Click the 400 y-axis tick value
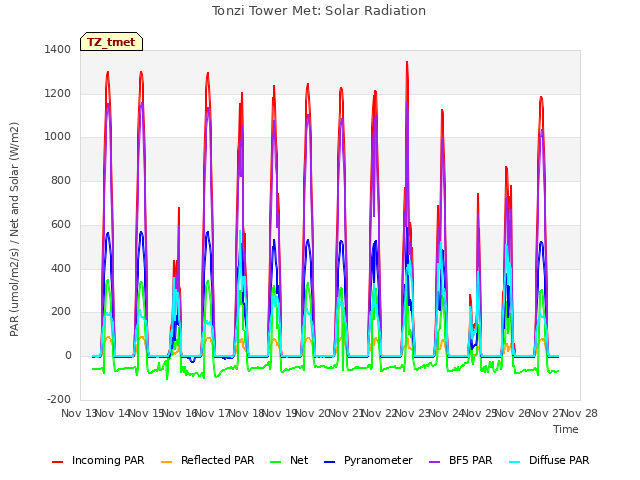The width and height of the screenshot is (640, 480). pyautogui.click(x=61, y=268)
